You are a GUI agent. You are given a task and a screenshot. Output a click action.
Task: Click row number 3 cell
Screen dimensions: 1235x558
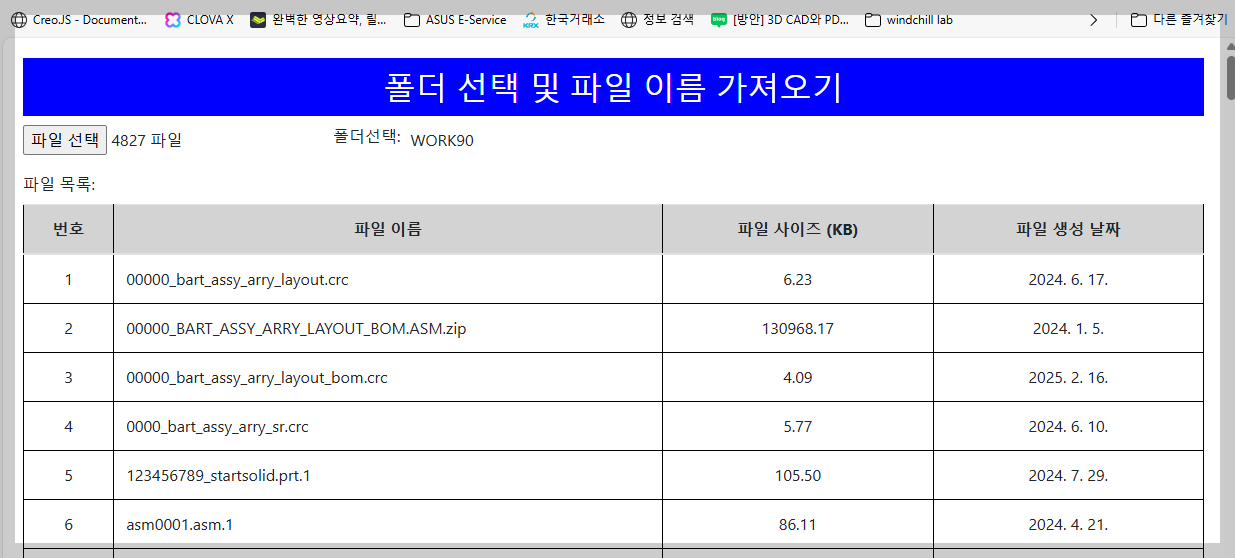68,378
